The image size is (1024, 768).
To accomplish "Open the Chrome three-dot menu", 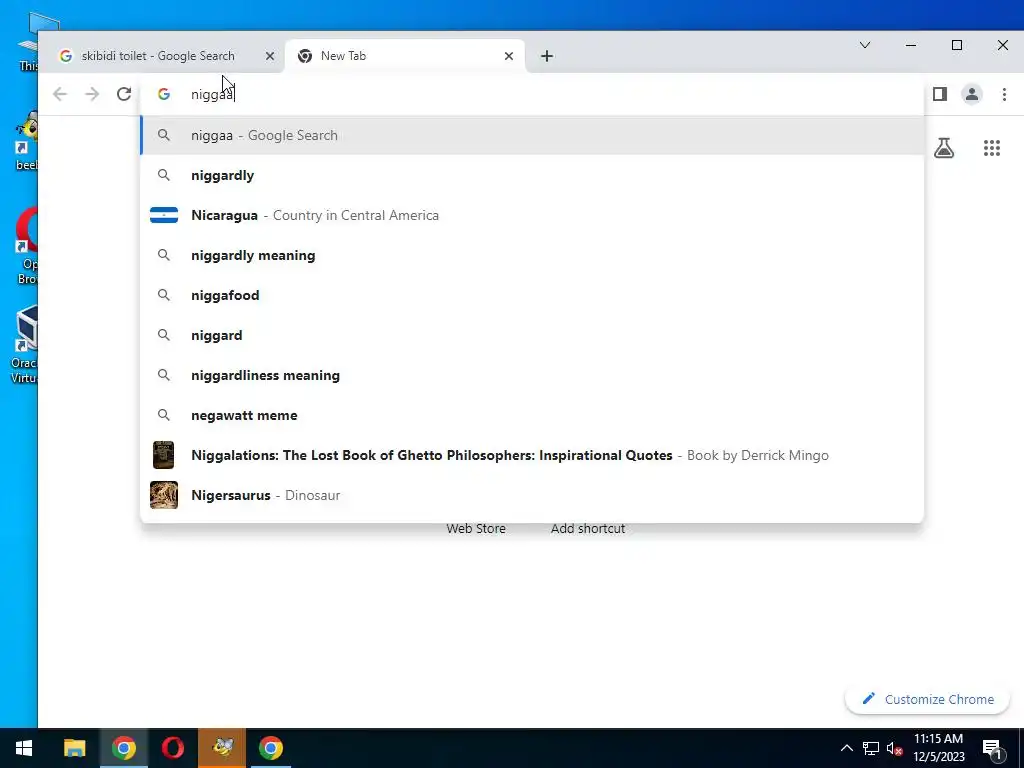I will 1004,94.
